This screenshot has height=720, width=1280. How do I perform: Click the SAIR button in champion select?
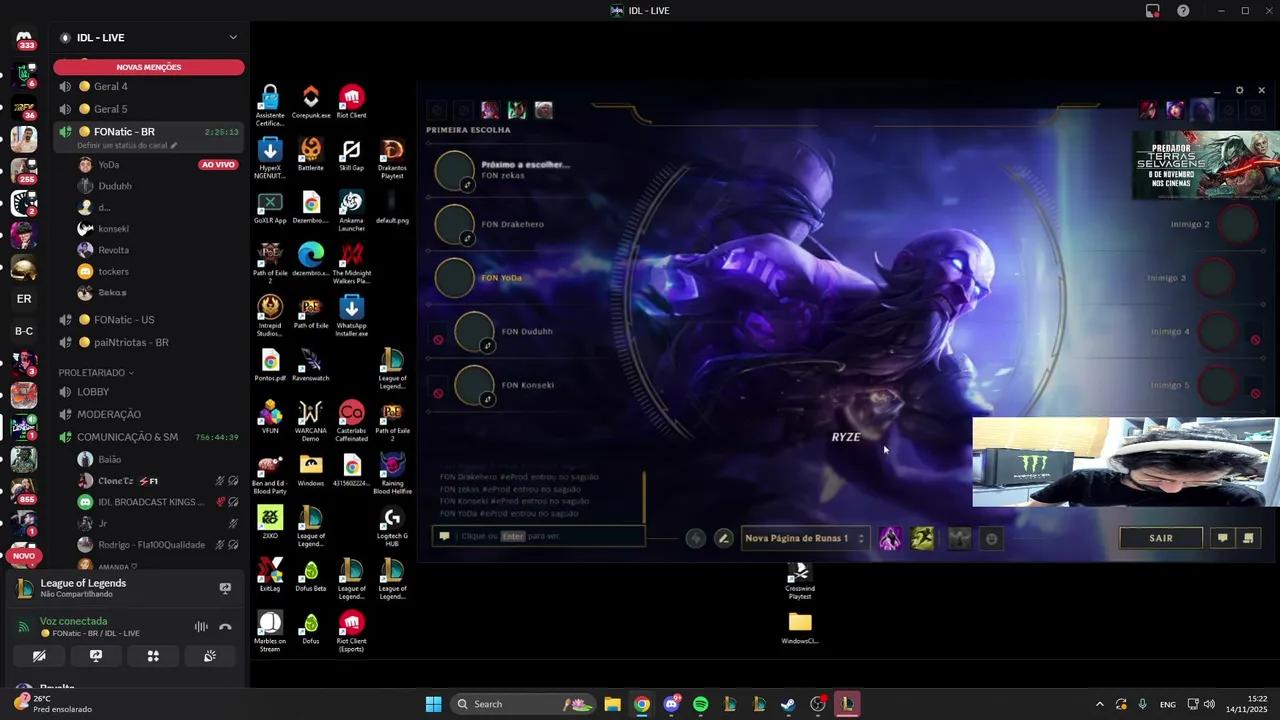(1160, 538)
